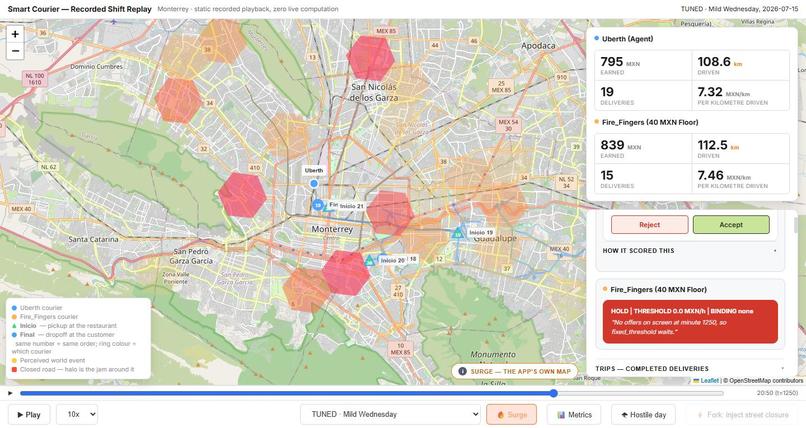
Task: Click Surge — The App's Own Map banner
Action: click(515, 371)
